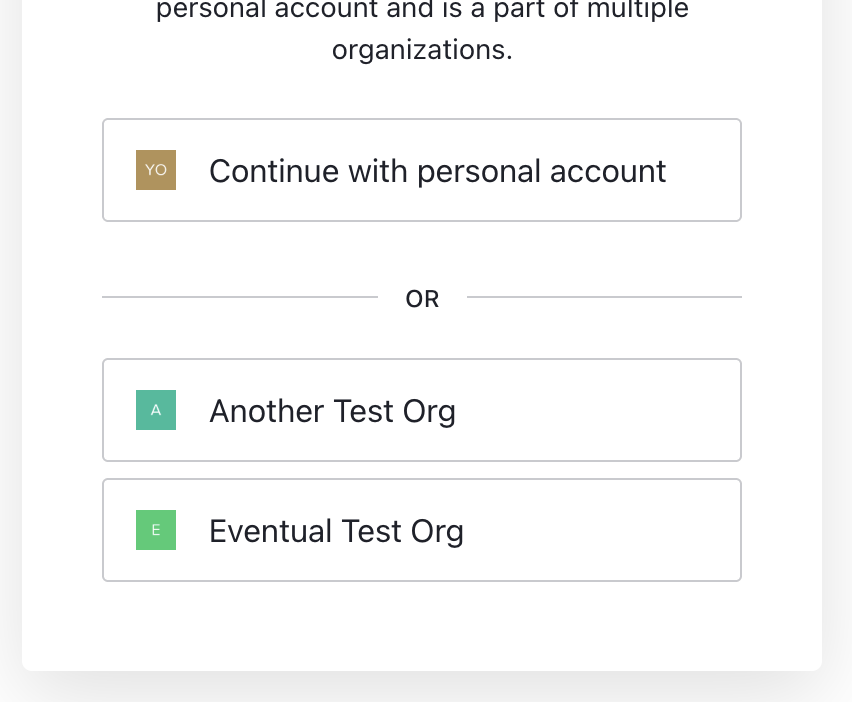The height and width of the screenshot is (702, 852).
Task: Click the 'Another Test Org' label text
Action: coord(332,411)
